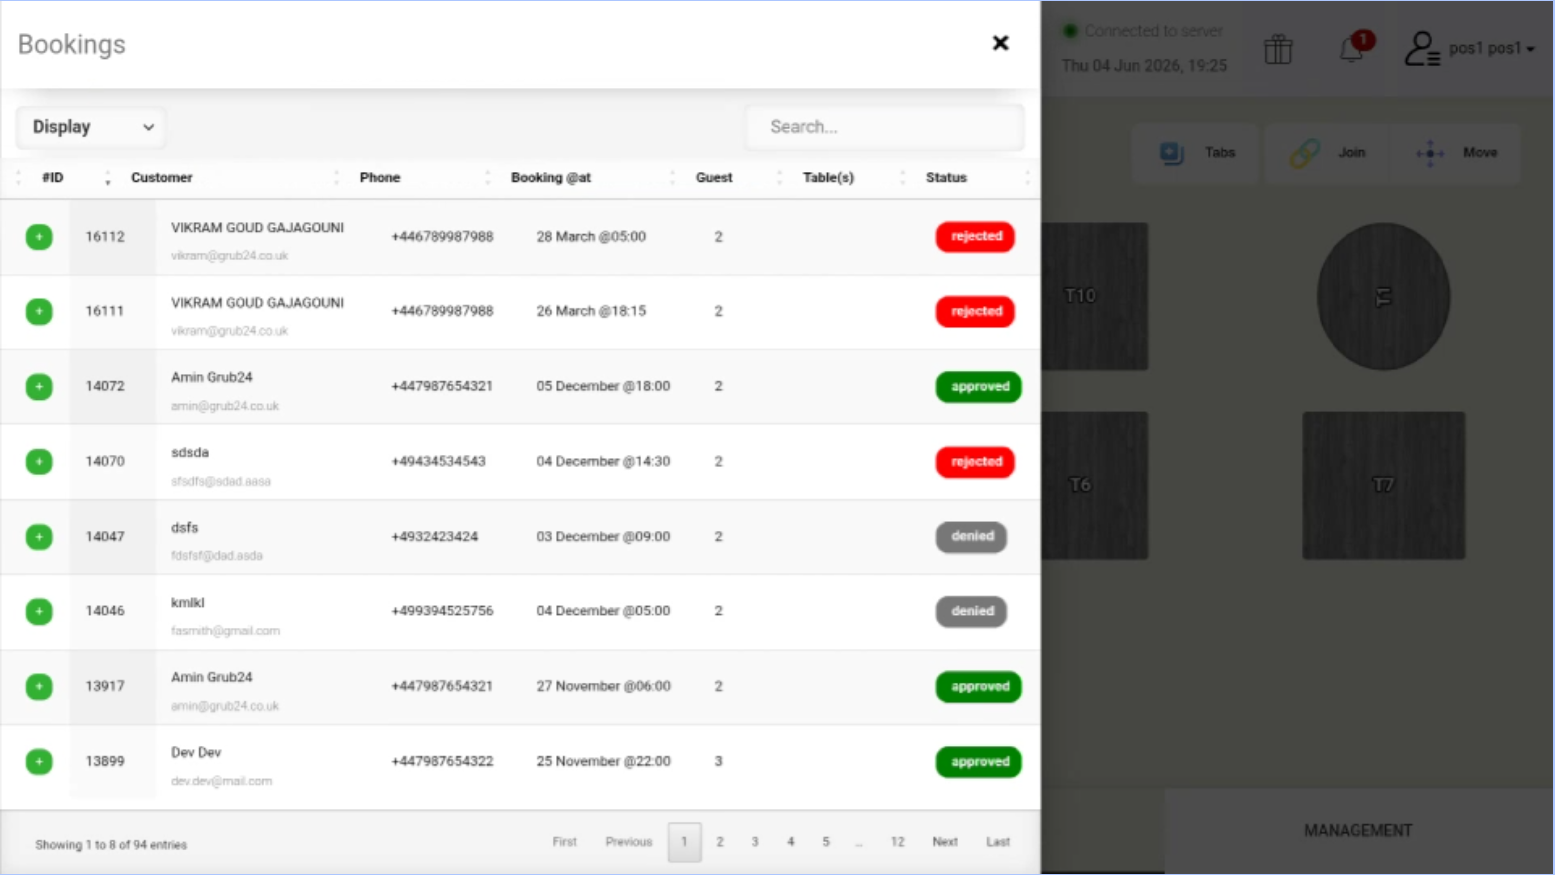1555x875 pixels.
Task: Sort by Phone column header
Action: coord(380,178)
